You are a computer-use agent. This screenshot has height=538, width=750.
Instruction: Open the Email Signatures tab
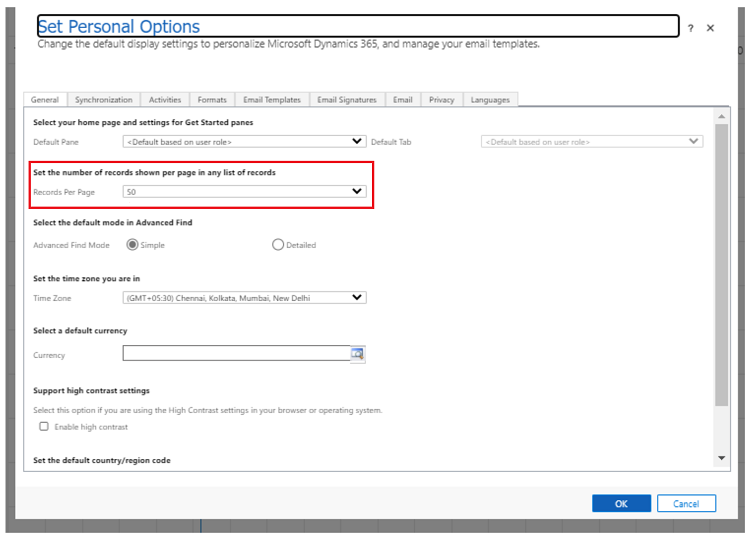pyautogui.click(x=347, y=99)
